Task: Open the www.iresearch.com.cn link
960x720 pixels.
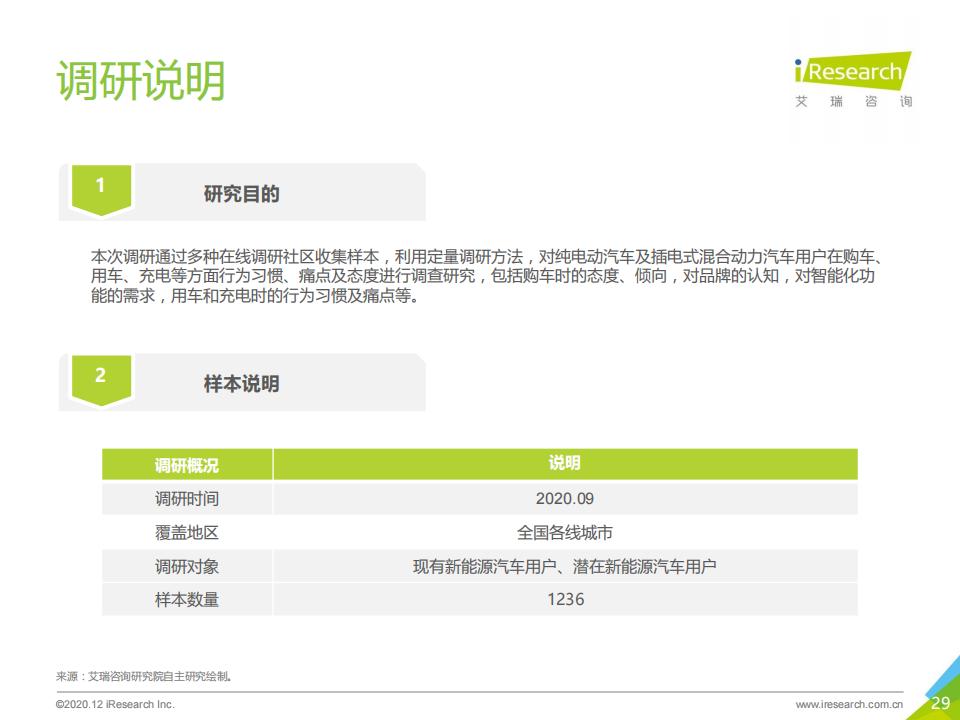Action: click(848, 704)
